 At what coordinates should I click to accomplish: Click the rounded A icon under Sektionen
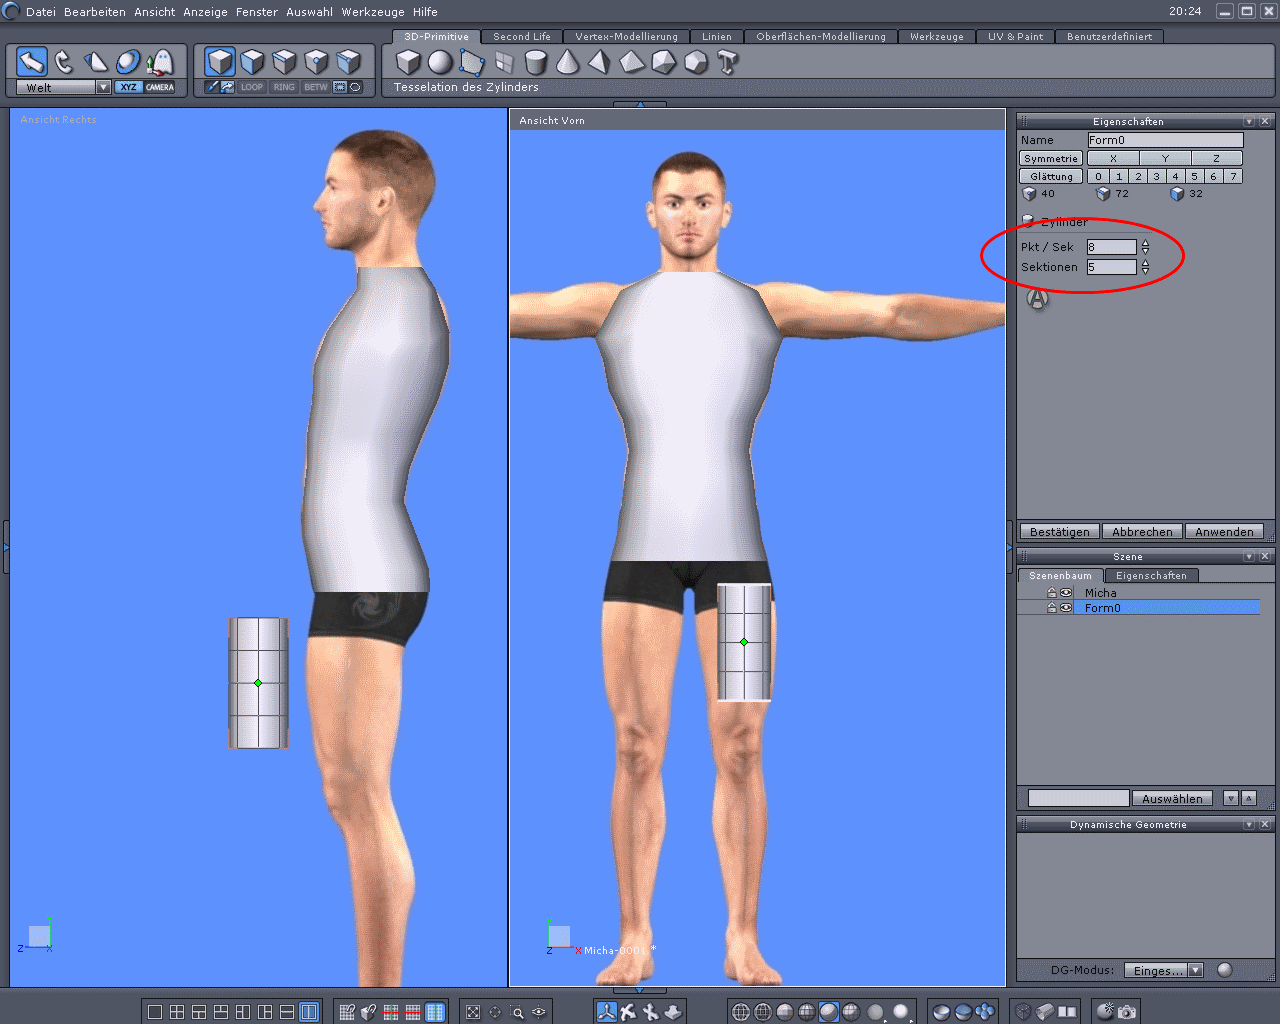pos(1038,298)
